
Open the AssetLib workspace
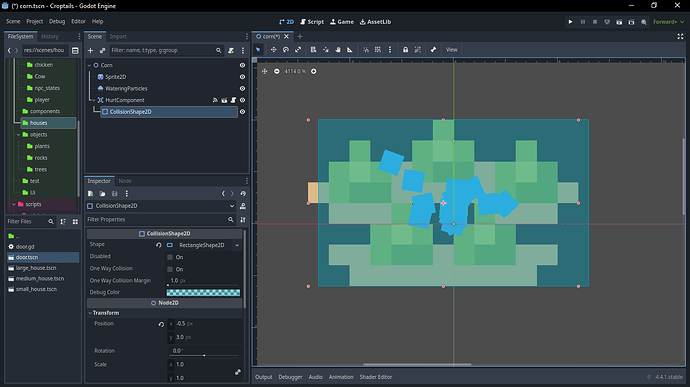click(375, 22)
